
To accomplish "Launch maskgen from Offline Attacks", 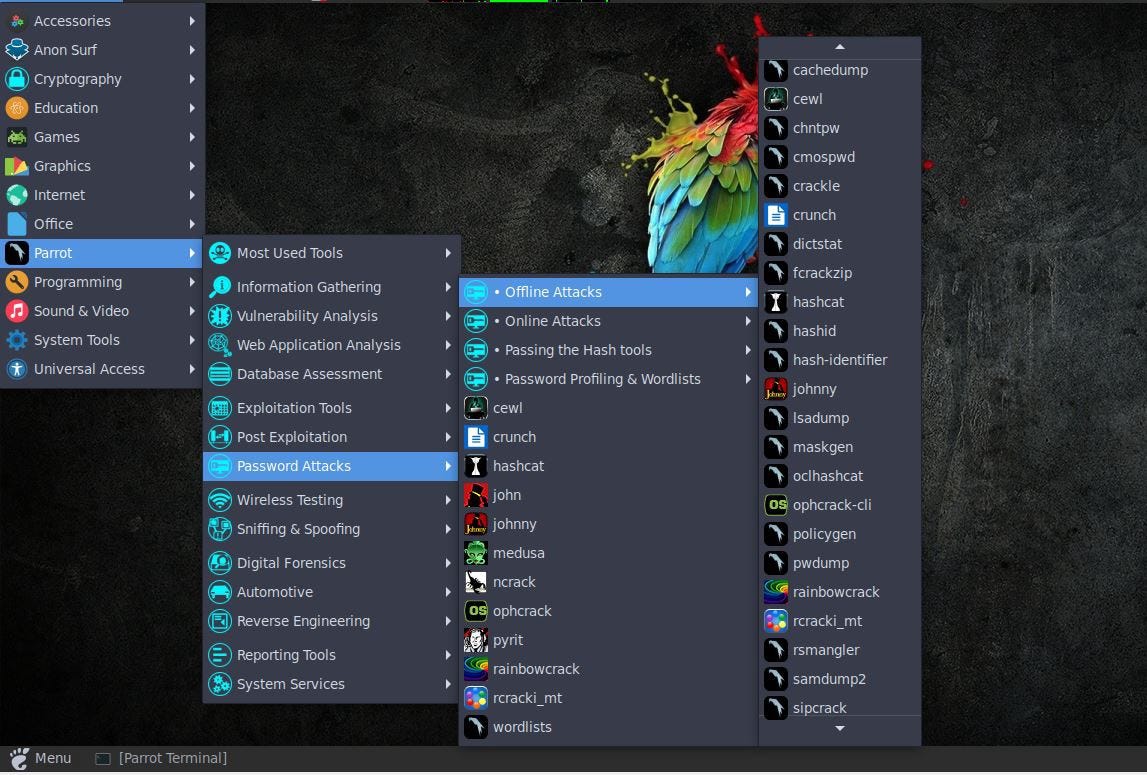I will [840, 447].
